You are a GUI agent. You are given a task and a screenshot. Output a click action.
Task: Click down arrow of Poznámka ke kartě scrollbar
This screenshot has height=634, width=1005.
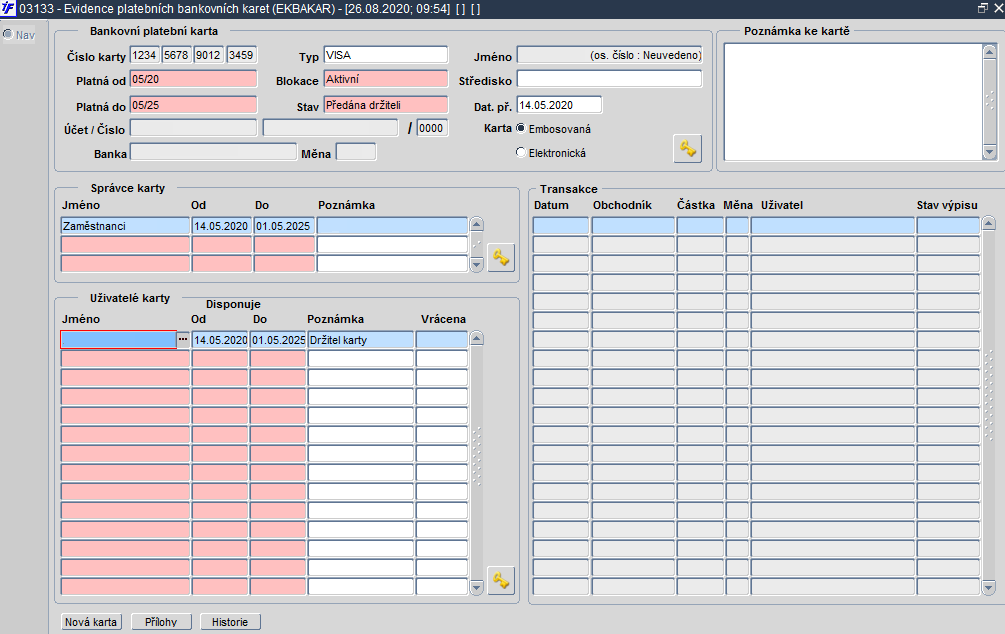coord(989,153)
